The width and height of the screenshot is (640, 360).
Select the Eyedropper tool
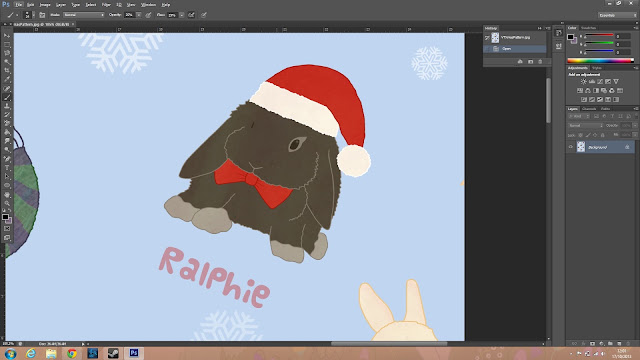(x=7, y=80)
